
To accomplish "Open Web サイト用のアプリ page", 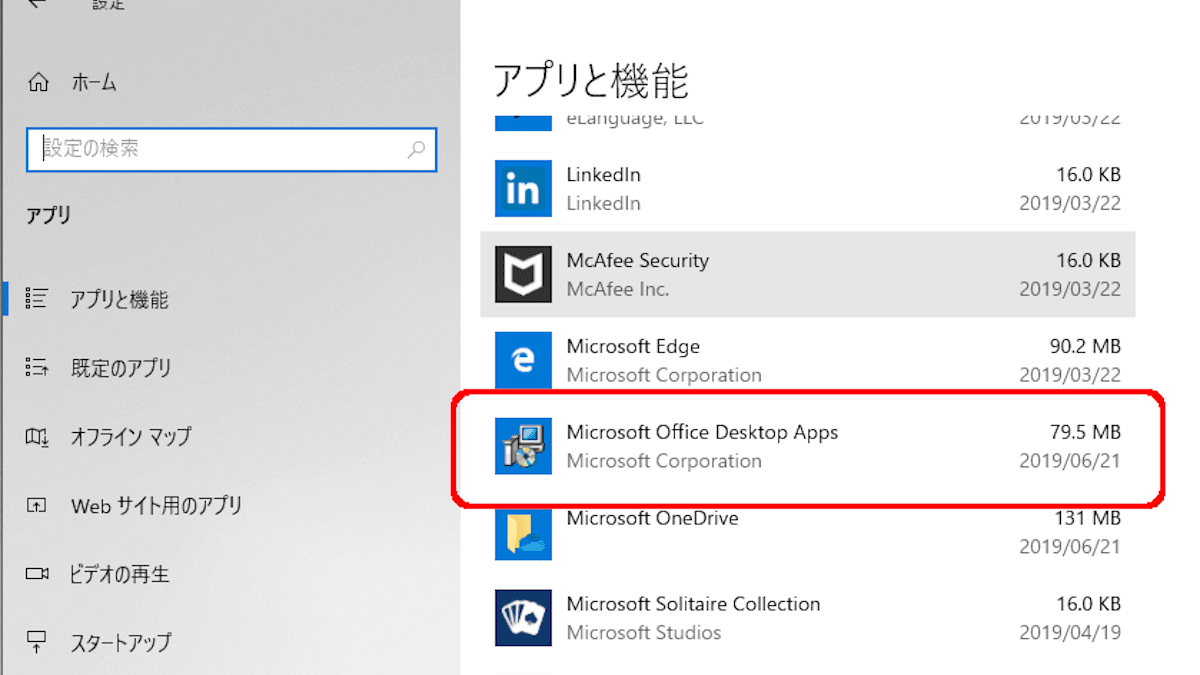I will (156, 506).
